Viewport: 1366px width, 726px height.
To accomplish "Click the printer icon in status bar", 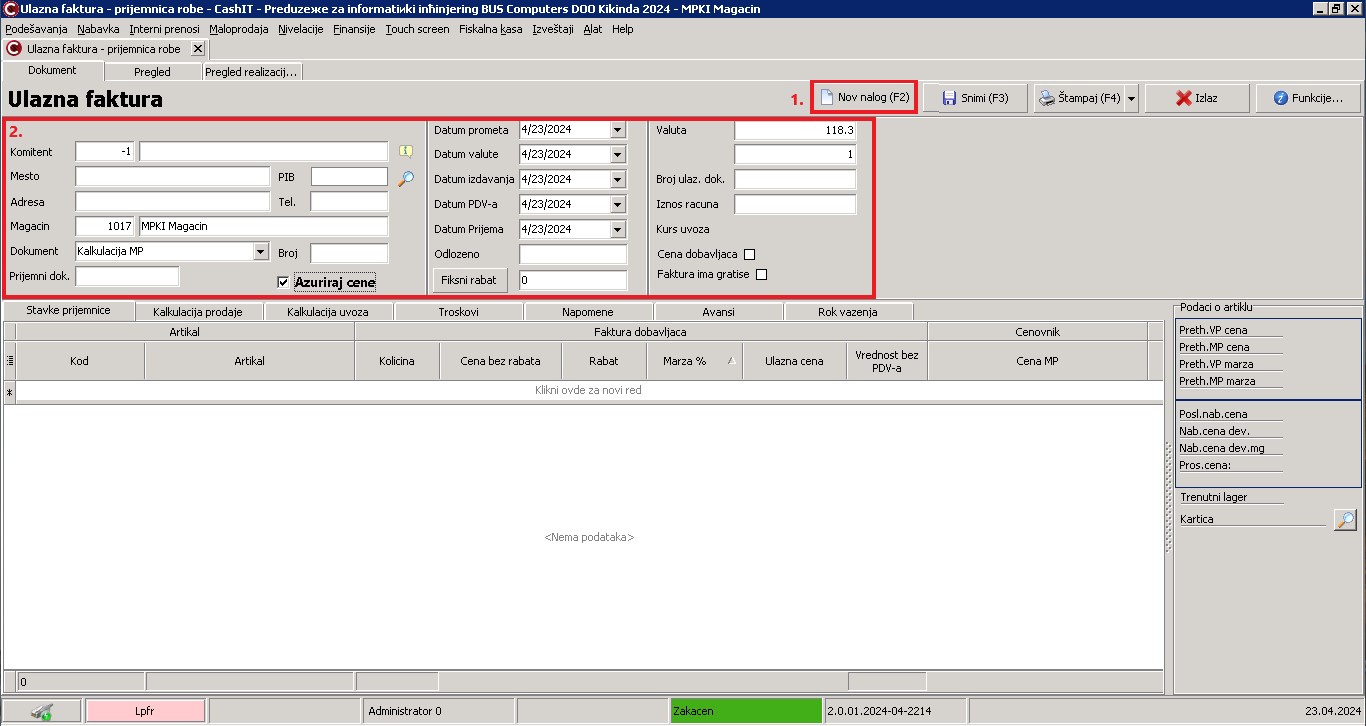I will 42,712.
